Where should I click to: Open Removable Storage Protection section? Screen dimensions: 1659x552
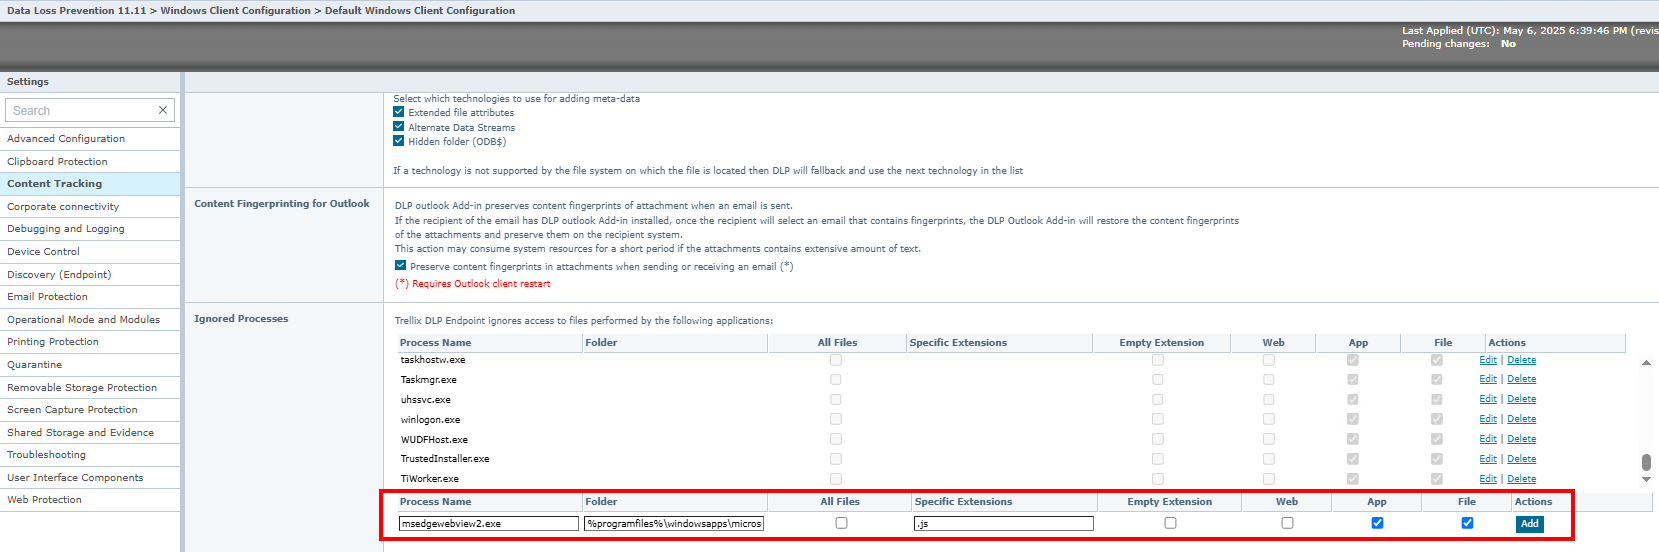click(x=82, y=388)
